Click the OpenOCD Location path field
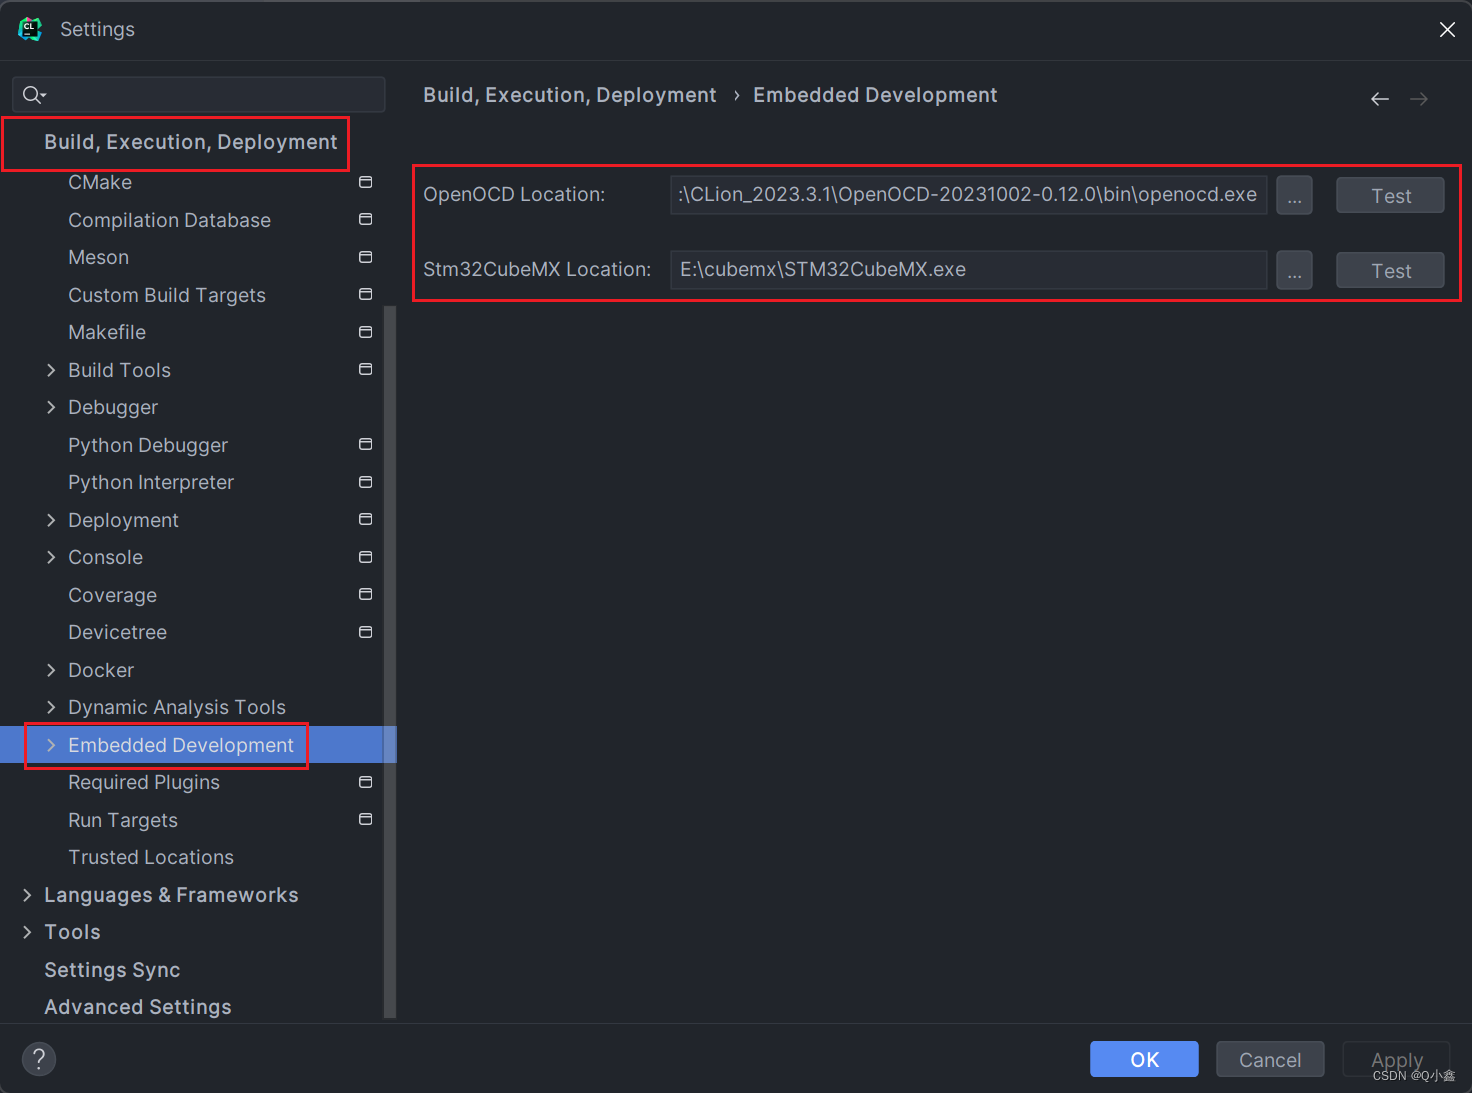 [x=968, y=195]
